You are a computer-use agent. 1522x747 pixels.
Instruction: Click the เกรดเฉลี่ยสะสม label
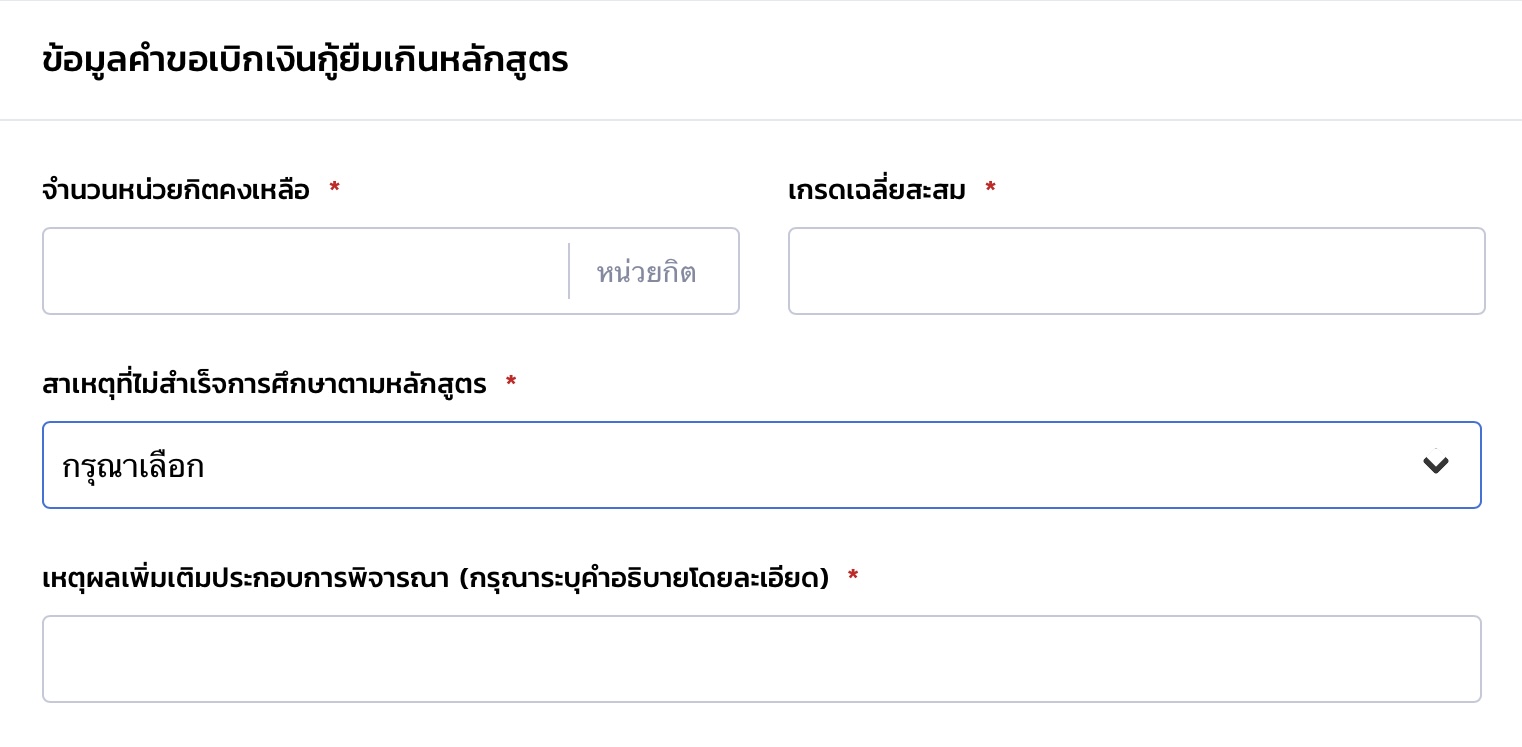coord(876,190)
